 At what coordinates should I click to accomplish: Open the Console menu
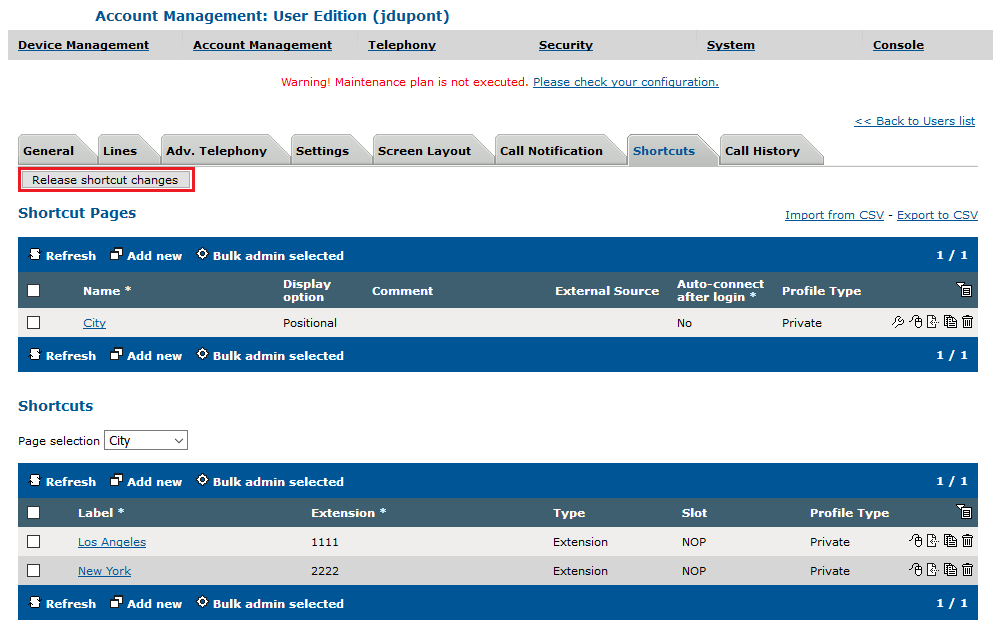tap(898, 45)
